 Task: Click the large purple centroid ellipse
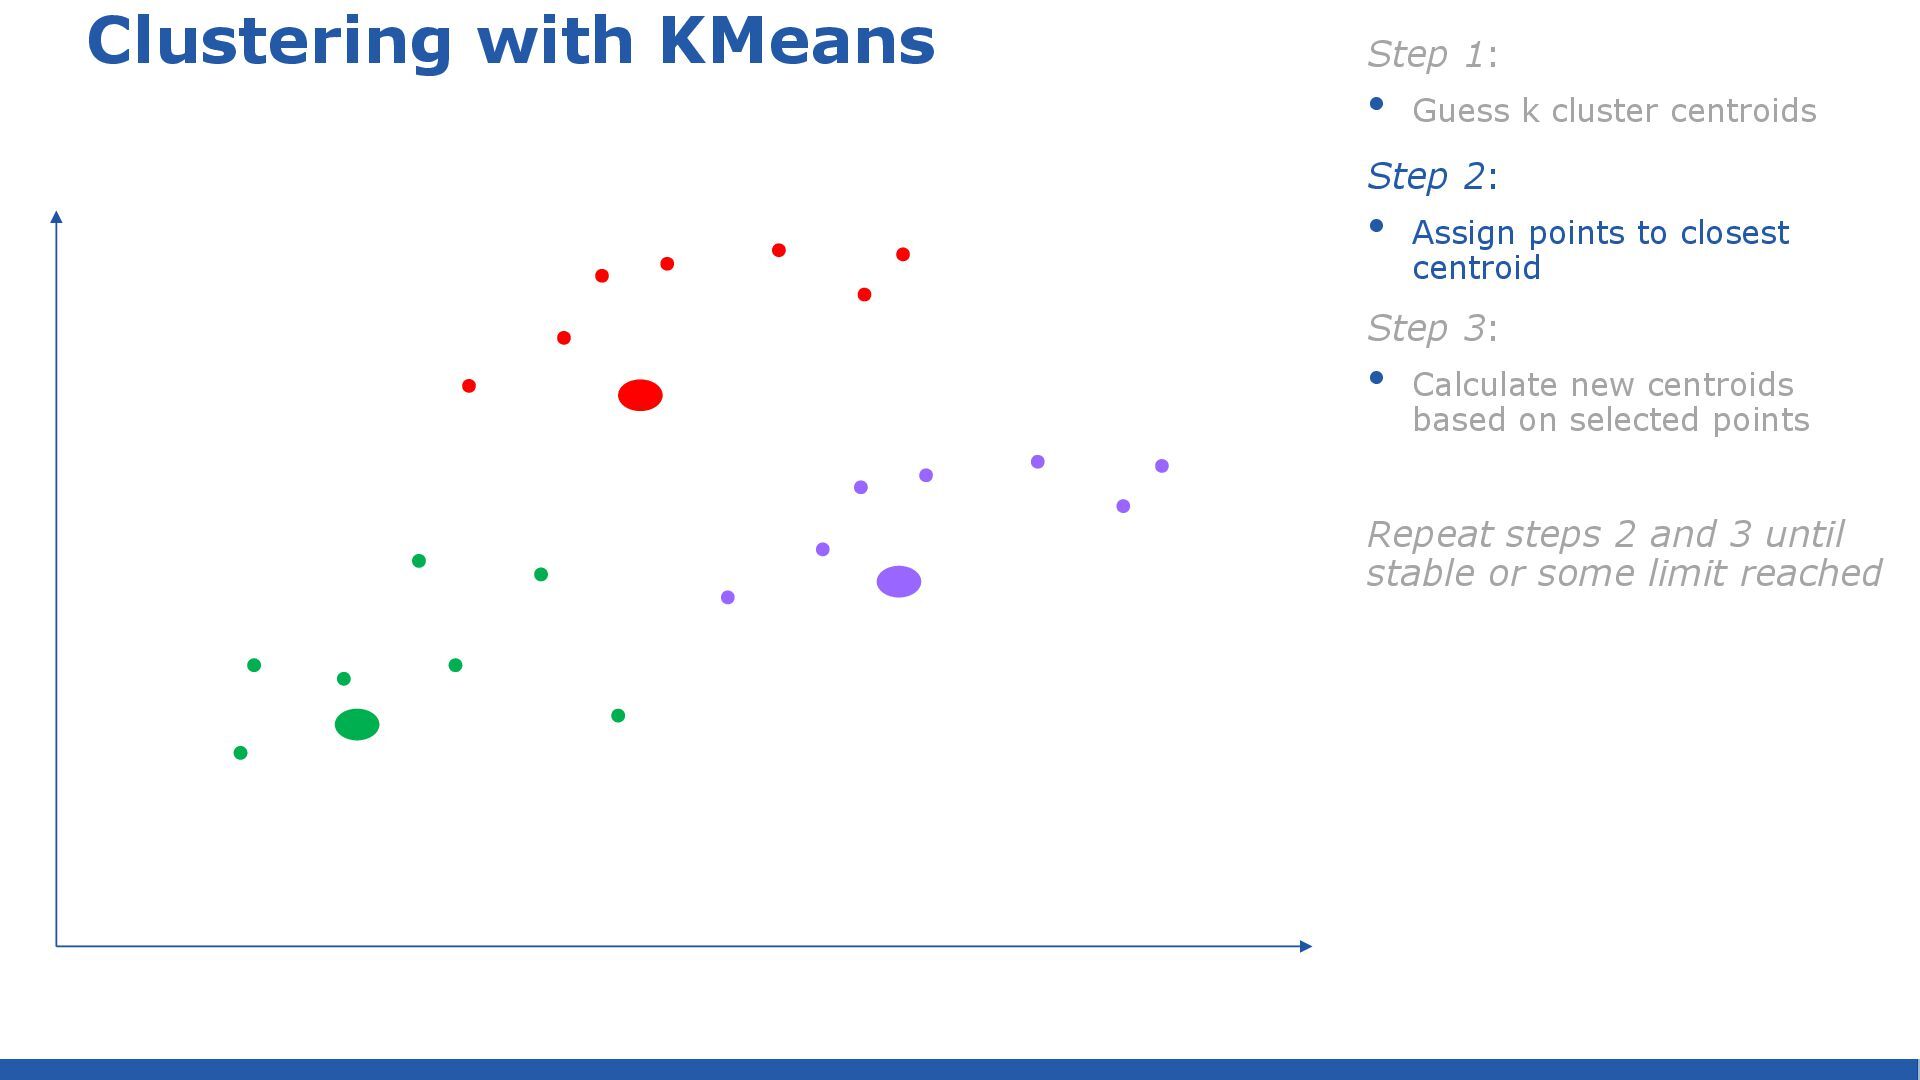(899, 581)
